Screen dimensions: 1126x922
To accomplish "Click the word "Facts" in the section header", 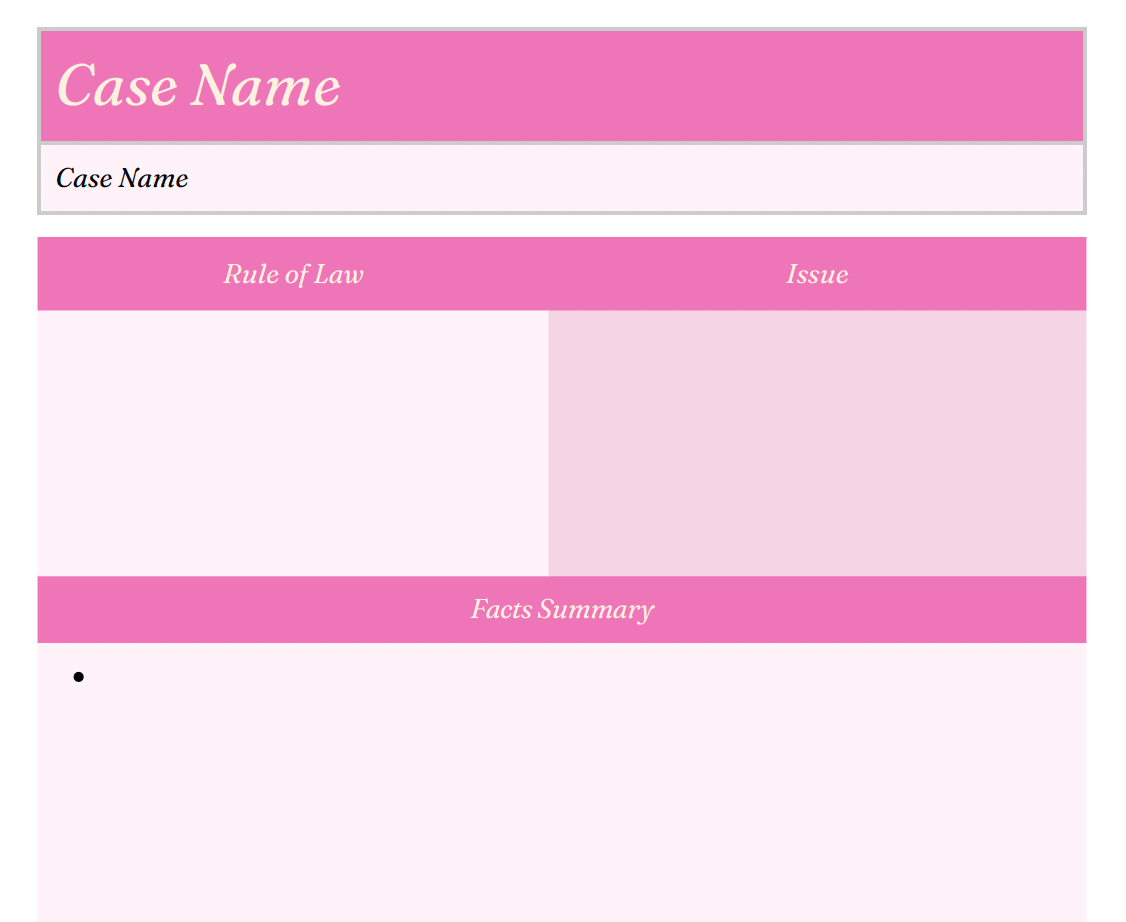I will [x=502, y=609].
